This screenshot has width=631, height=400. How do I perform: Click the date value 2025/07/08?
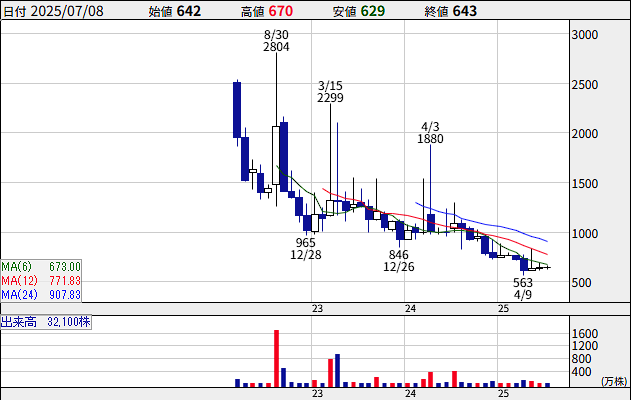[67, 11]
